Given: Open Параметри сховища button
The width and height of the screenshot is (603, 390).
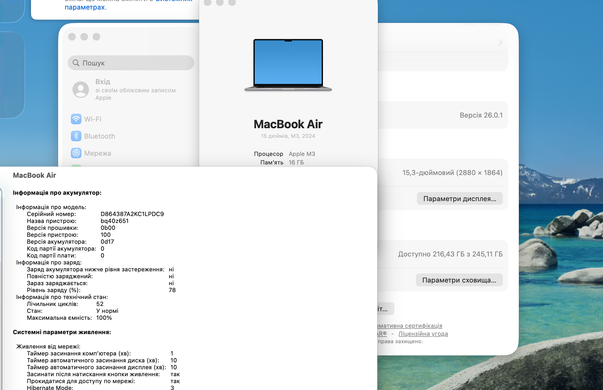Looking at the screenshot, I should (x=459, y=280).
